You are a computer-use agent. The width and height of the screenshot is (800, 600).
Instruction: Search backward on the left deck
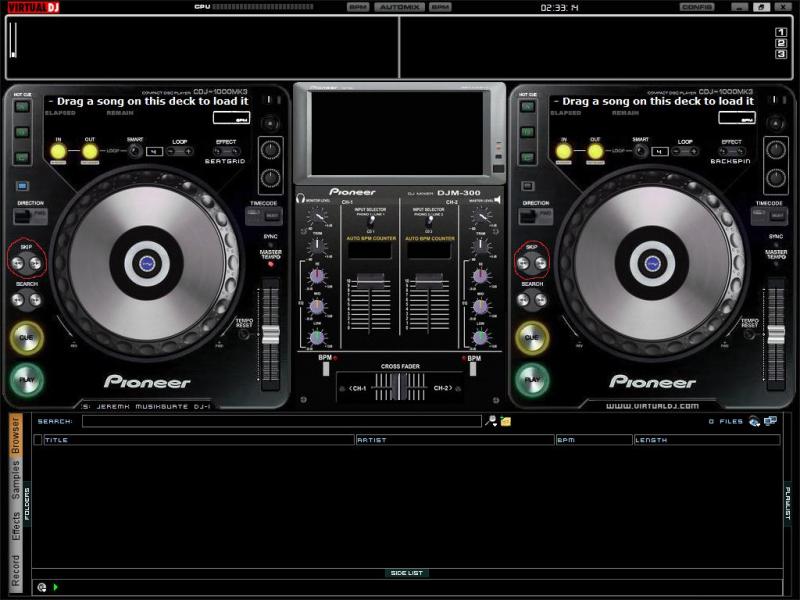[x=18, y=300]
